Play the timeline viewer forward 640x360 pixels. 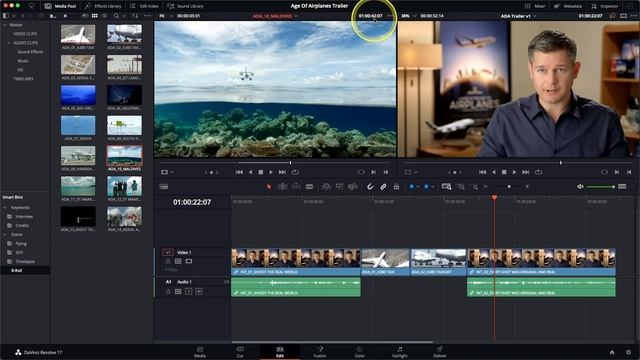click(514, 172)
